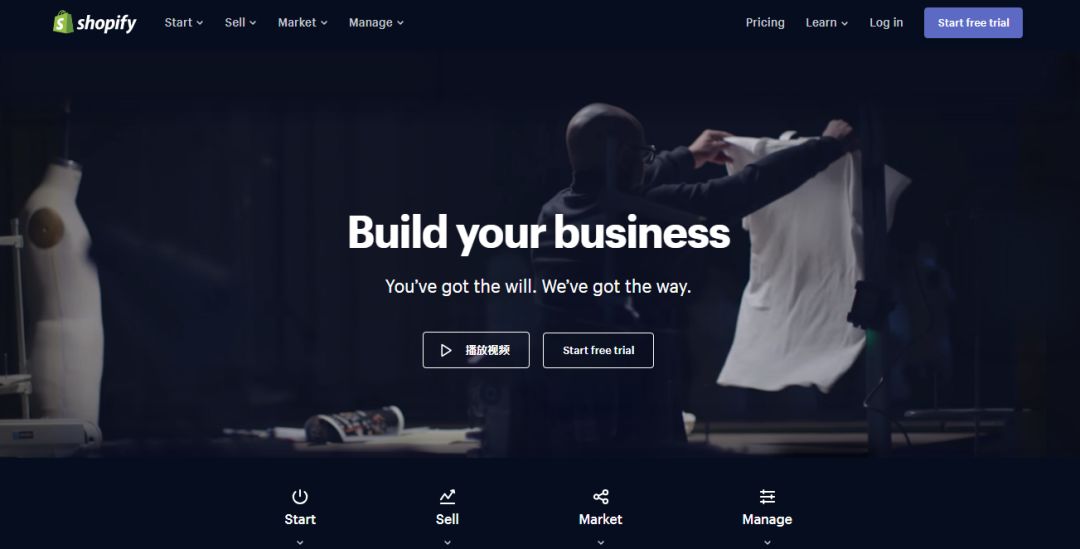The width and height of the screenshot is (1080, 549).
Task: Expand the chevron below bottom Start label
Action: coord(300,542)
